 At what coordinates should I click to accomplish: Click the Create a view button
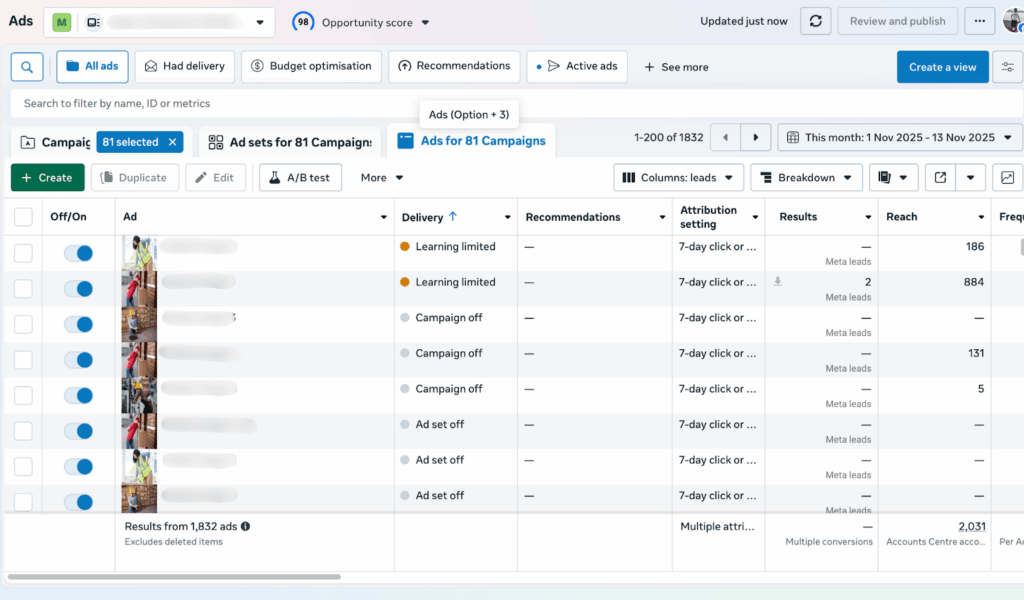click(942, 67)
